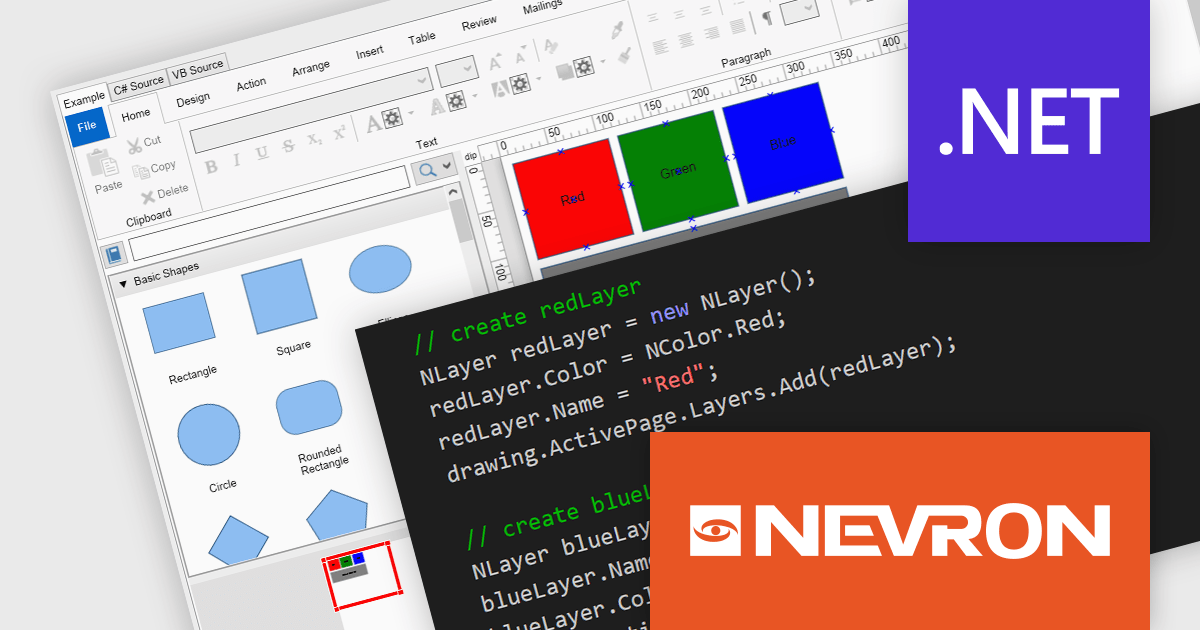
Task: Click the shape library scroll up arrow
Action: tap(453, 190)
